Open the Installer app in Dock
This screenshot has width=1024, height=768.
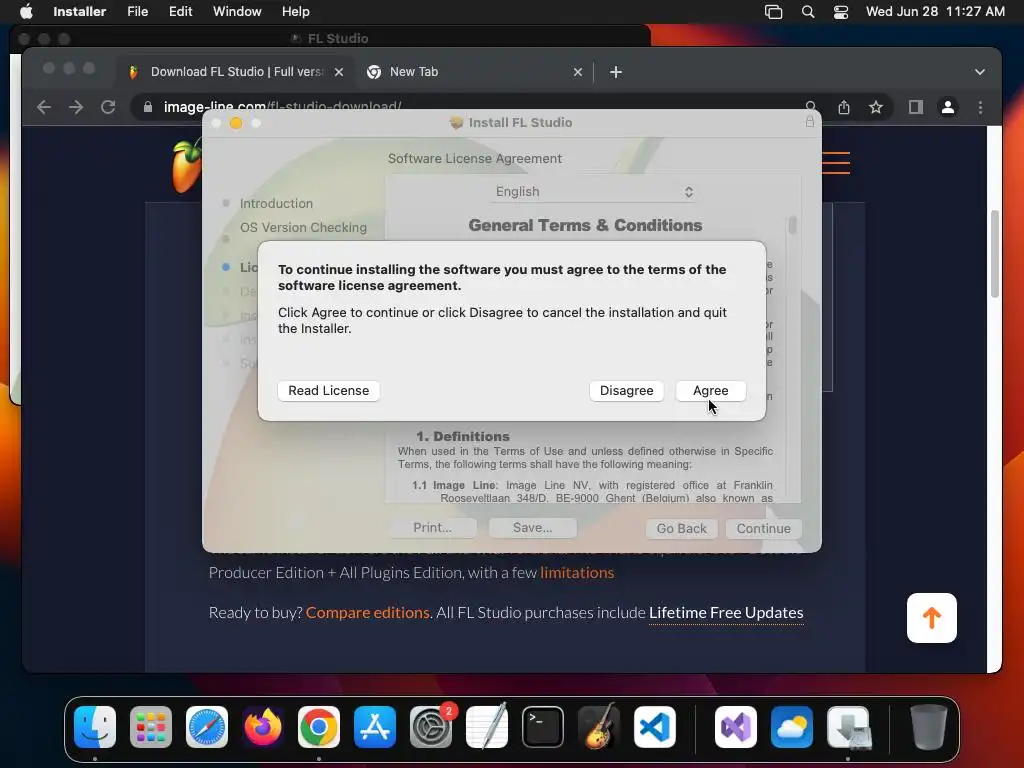click(848, 727)
